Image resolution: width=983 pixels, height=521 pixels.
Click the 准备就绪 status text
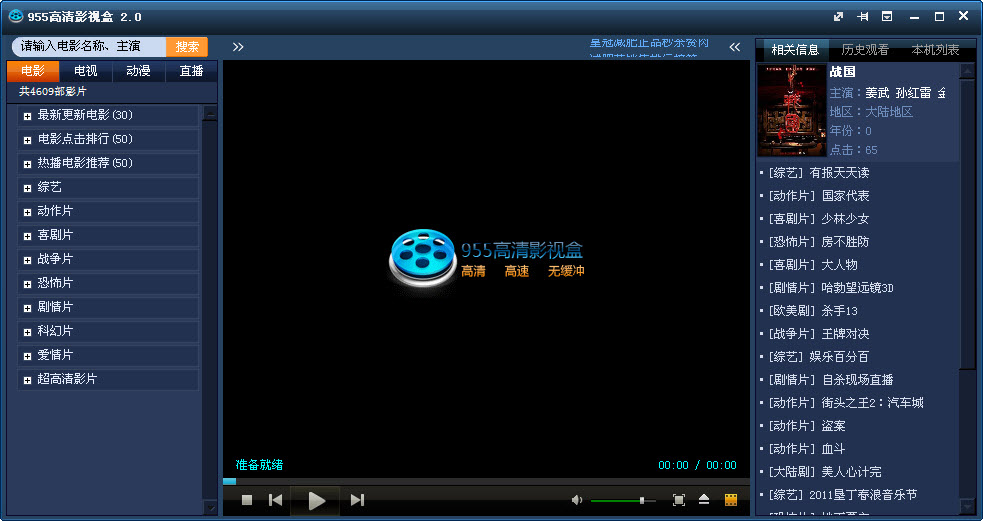259,465
